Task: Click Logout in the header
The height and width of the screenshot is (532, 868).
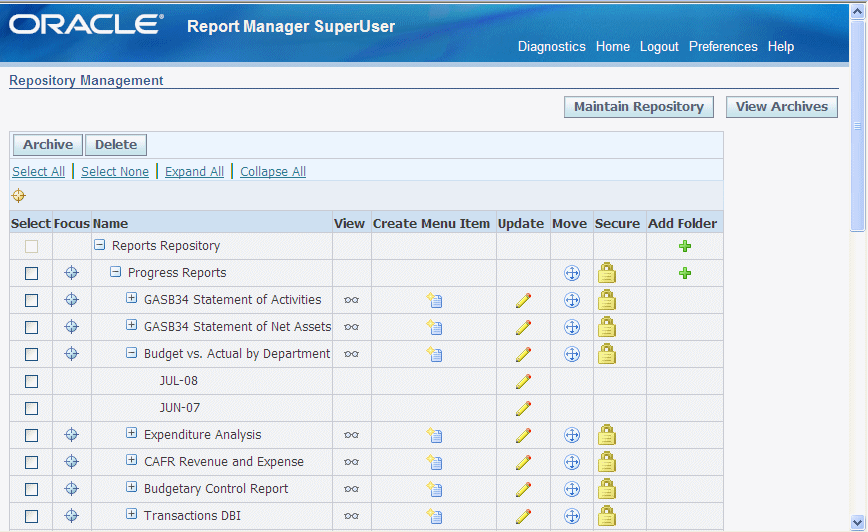Action: tap(659, 47)
